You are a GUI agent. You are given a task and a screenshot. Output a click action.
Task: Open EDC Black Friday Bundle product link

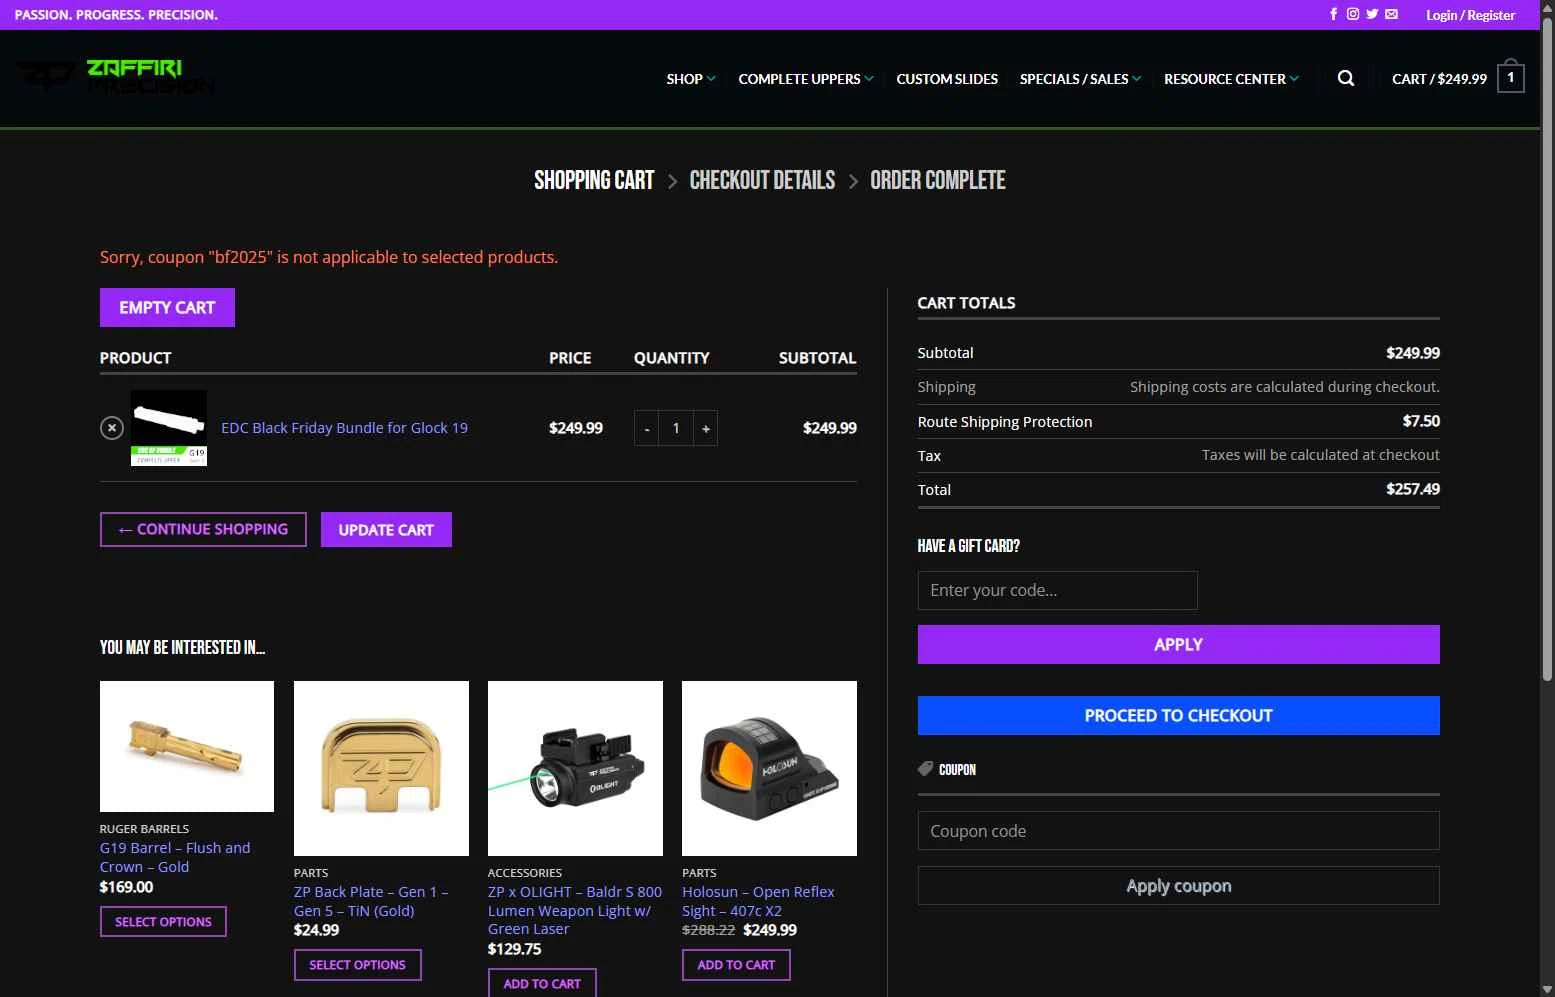[x=344, y=428]
